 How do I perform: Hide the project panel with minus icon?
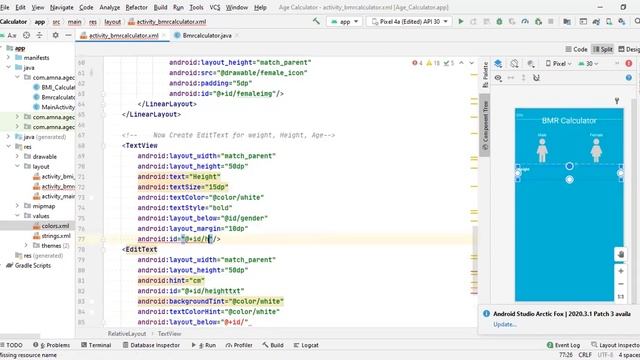click(68, 36)
